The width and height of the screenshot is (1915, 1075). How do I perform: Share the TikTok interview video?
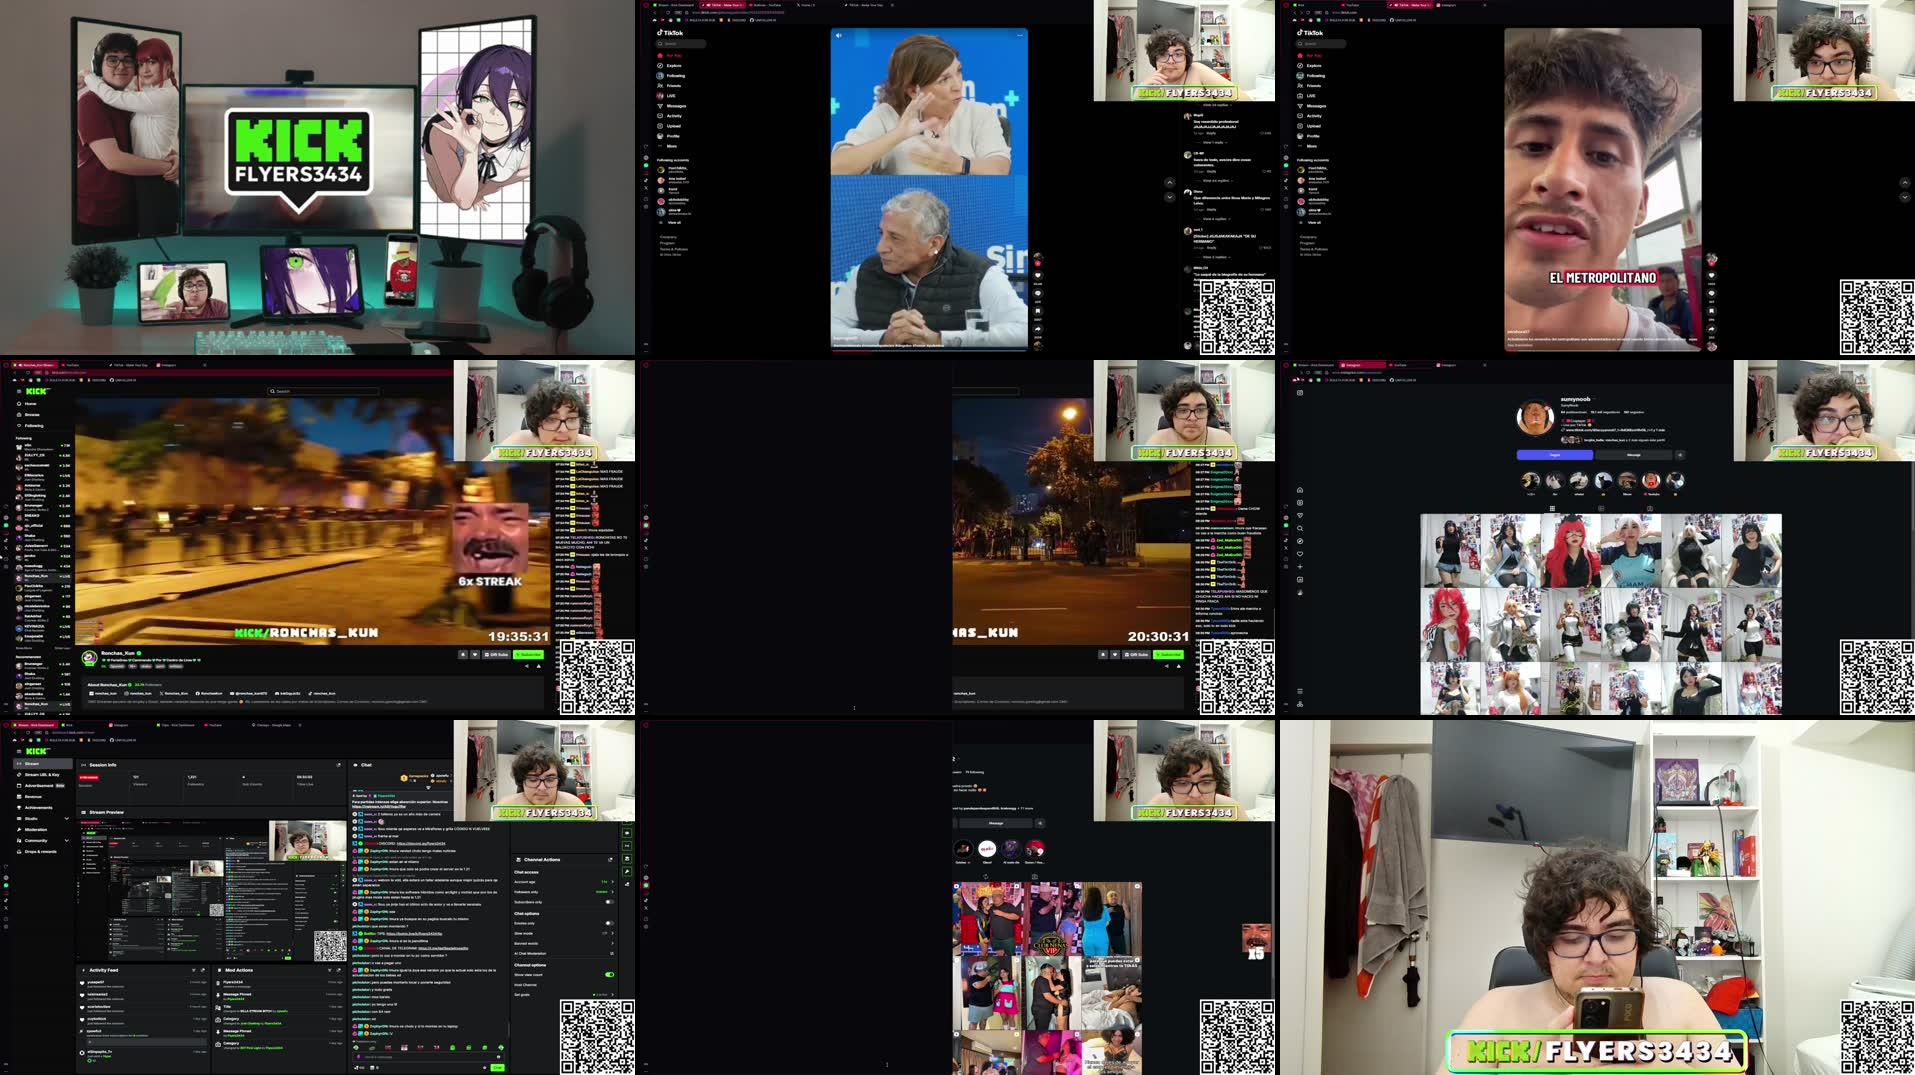(x=1038, y=329)
